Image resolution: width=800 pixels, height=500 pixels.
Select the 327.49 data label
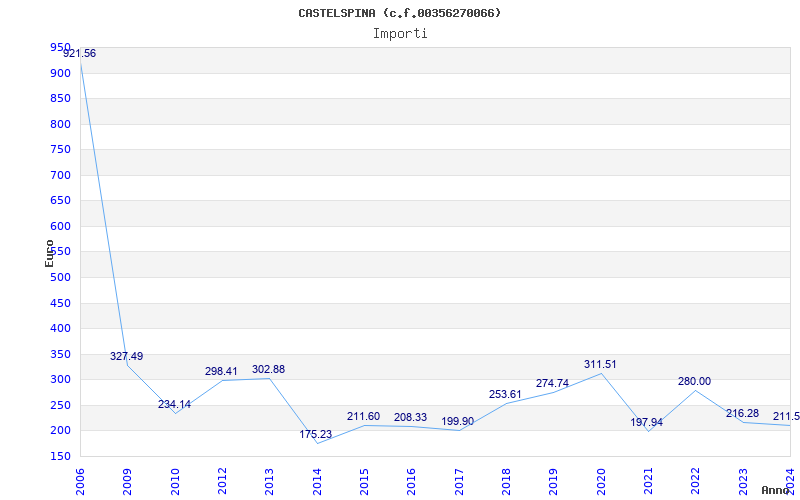pyautogui.click(x=127, y=356)
